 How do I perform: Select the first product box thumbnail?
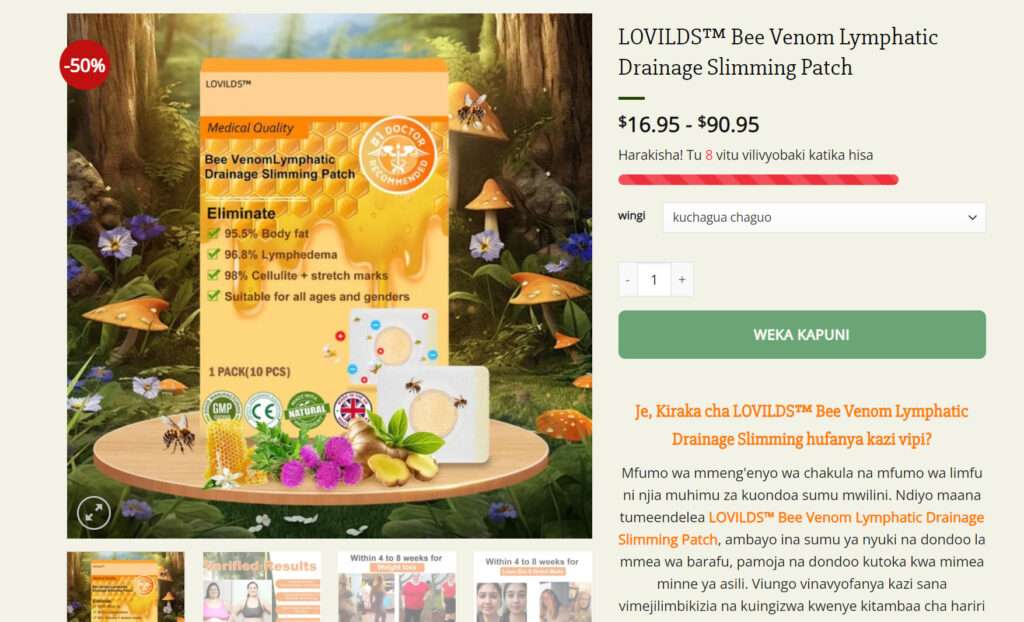point(125,587)
